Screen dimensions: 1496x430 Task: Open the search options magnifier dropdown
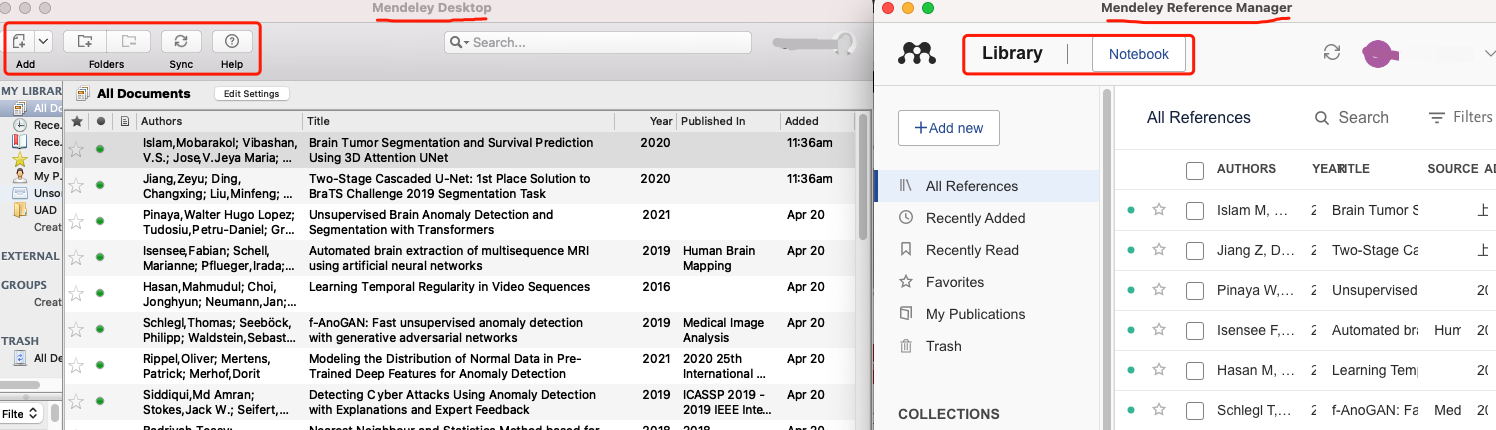[x=460, y=42]
